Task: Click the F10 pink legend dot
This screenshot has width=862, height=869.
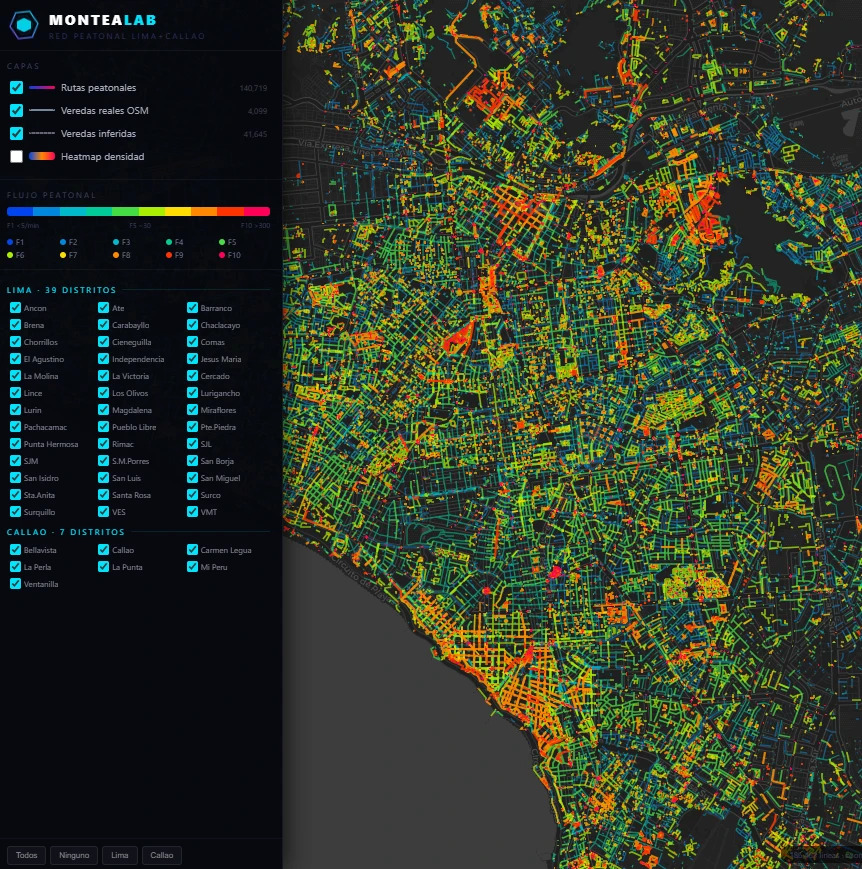Action: tap(222, 255)
